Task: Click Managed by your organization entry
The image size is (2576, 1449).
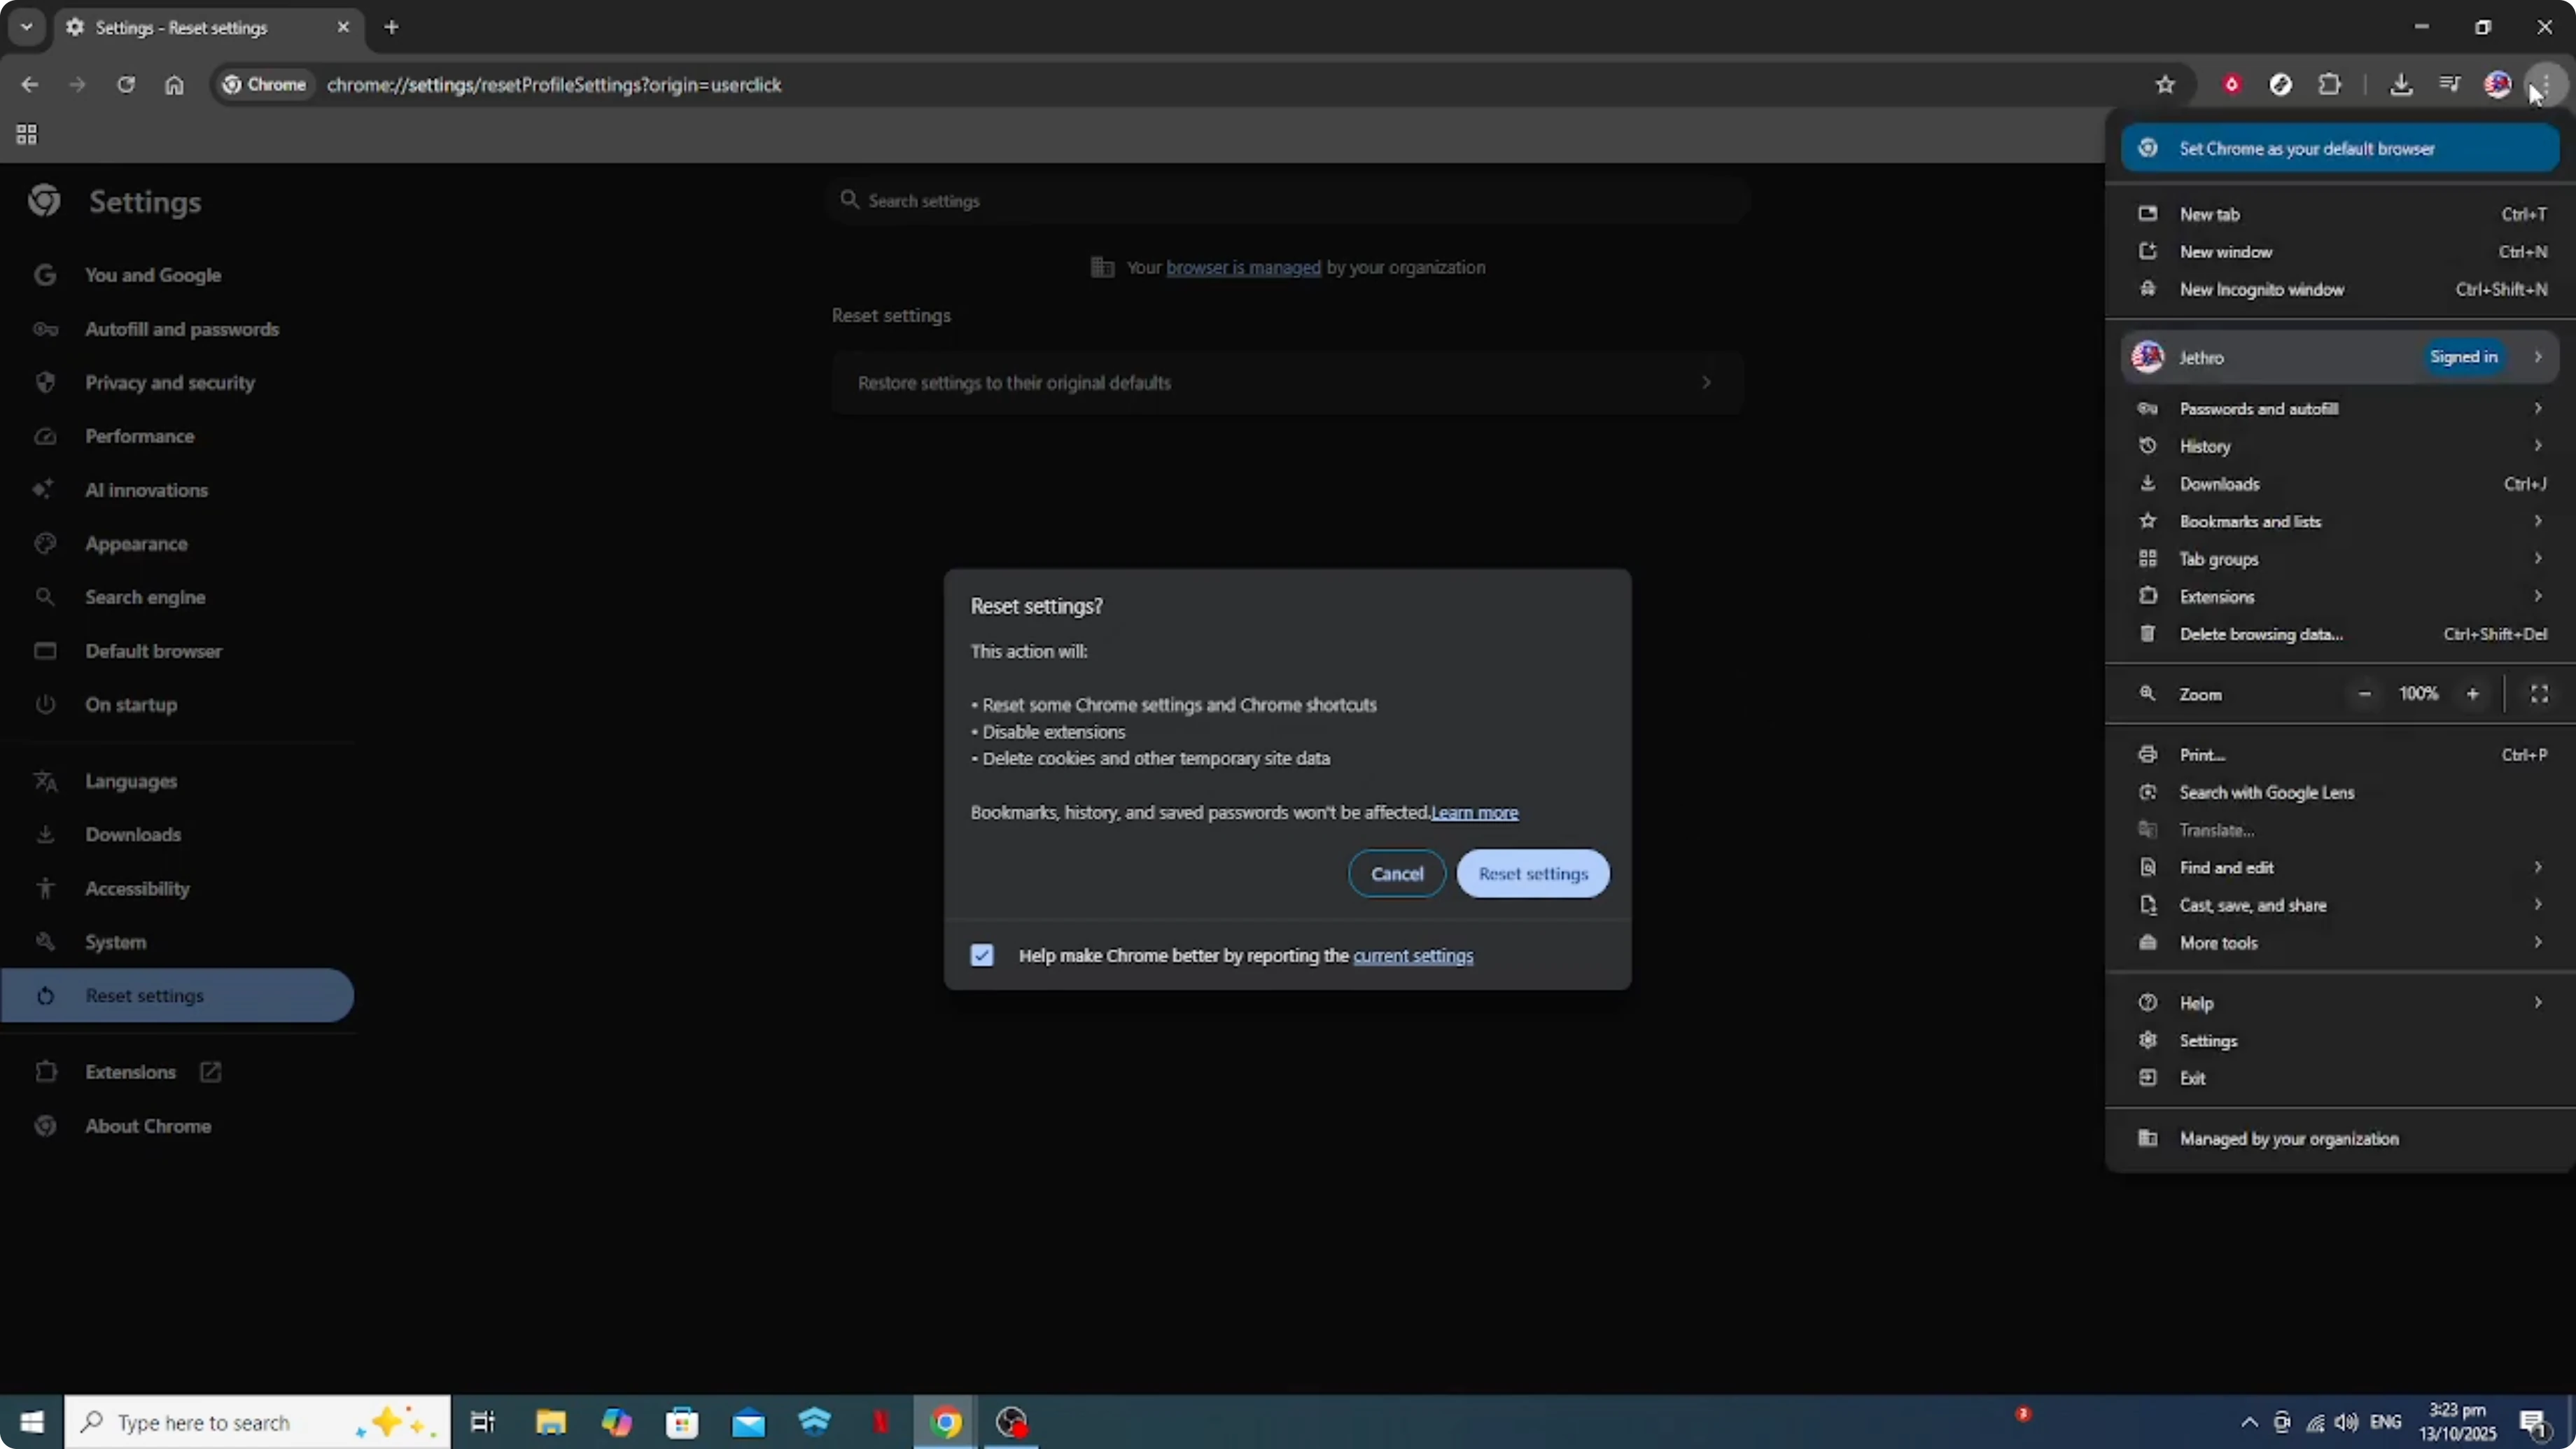Action: [2340, 1139]
